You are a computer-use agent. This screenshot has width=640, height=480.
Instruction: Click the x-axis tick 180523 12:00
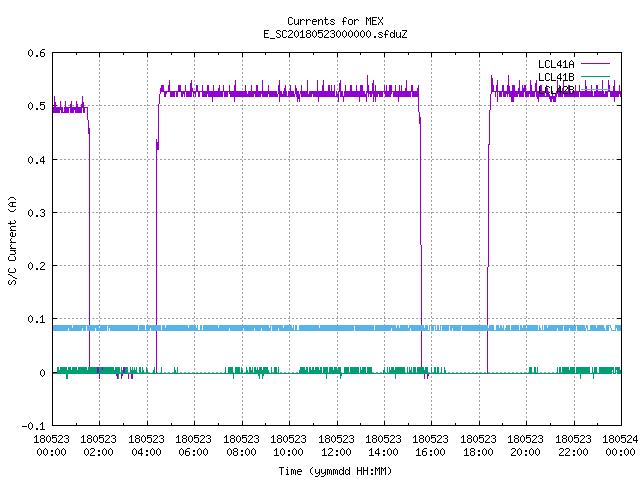point(336,446)
